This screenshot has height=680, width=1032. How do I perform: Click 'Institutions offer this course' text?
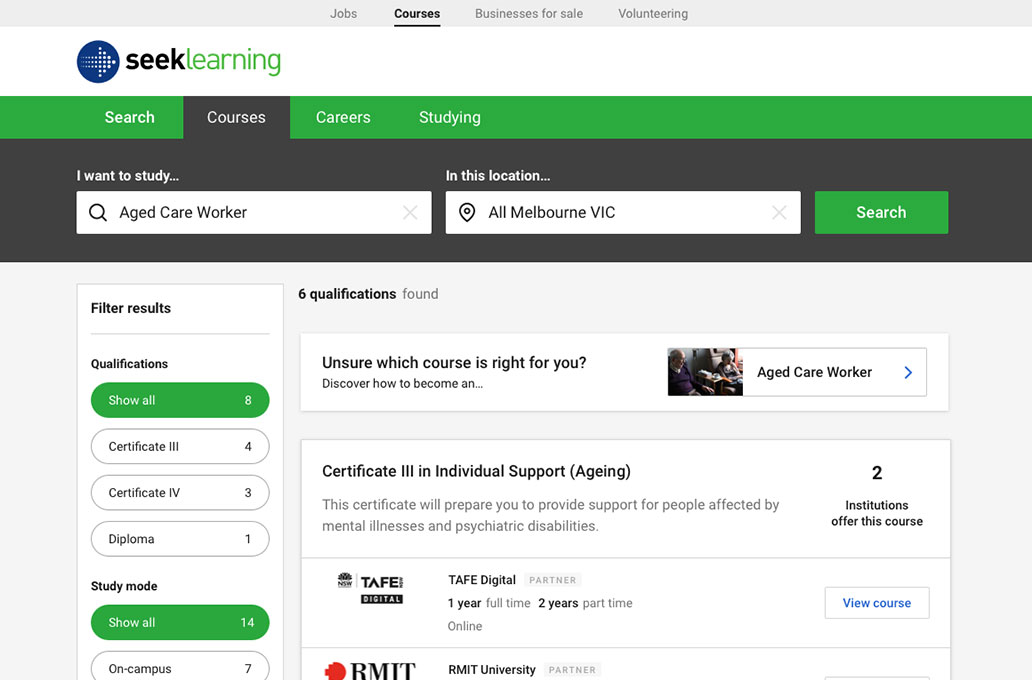[x=877, y=513]
